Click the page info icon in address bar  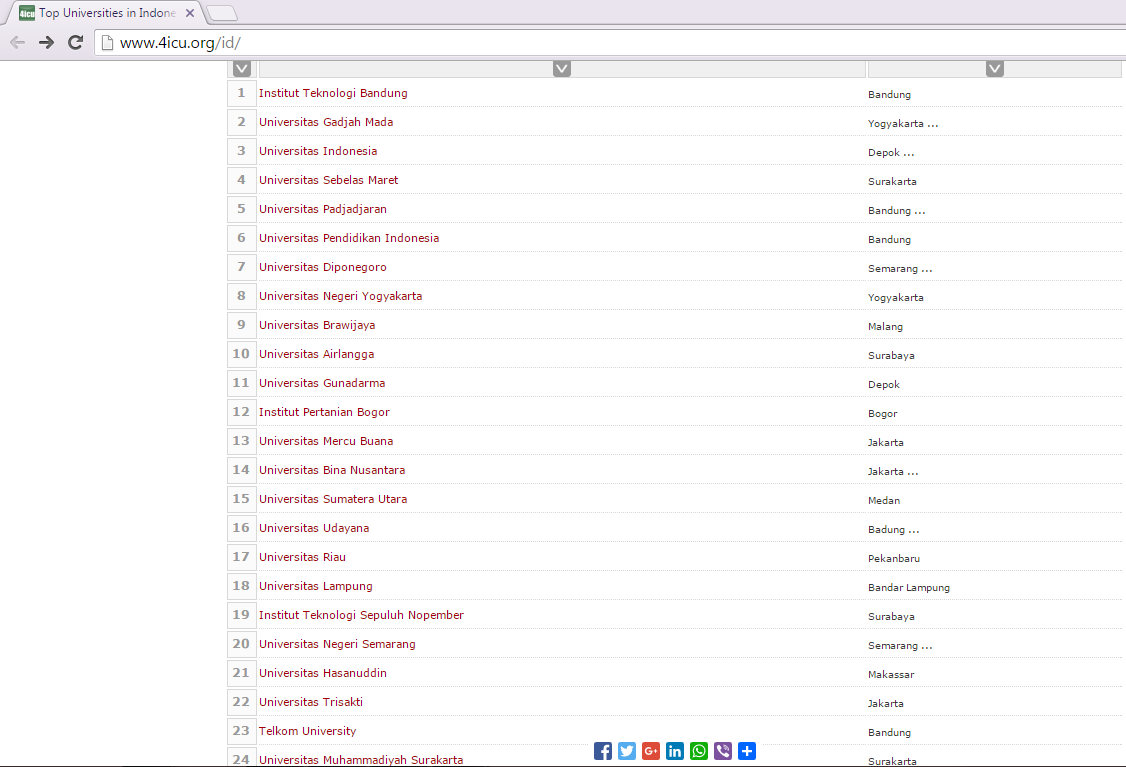(107, 43)
